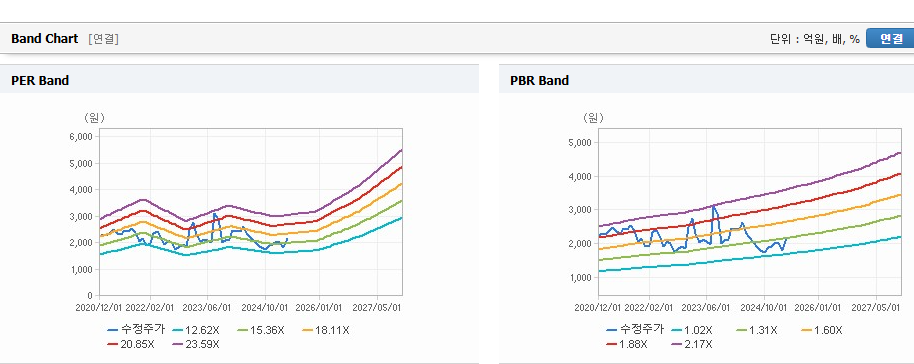Click 2027/05/01 x-axis label in PER chart
This screenshot has height=364, width=914.
tap(378, 307)
